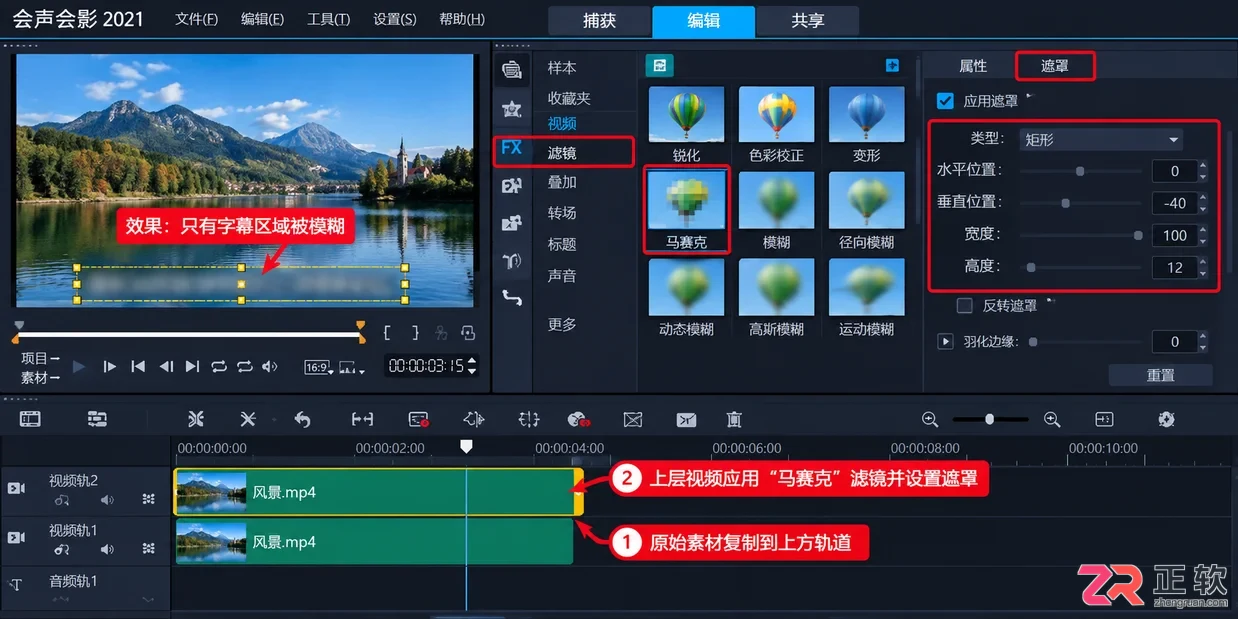
Task: Click the undo arrow in timeline toolbar
Action: (302, 420)
